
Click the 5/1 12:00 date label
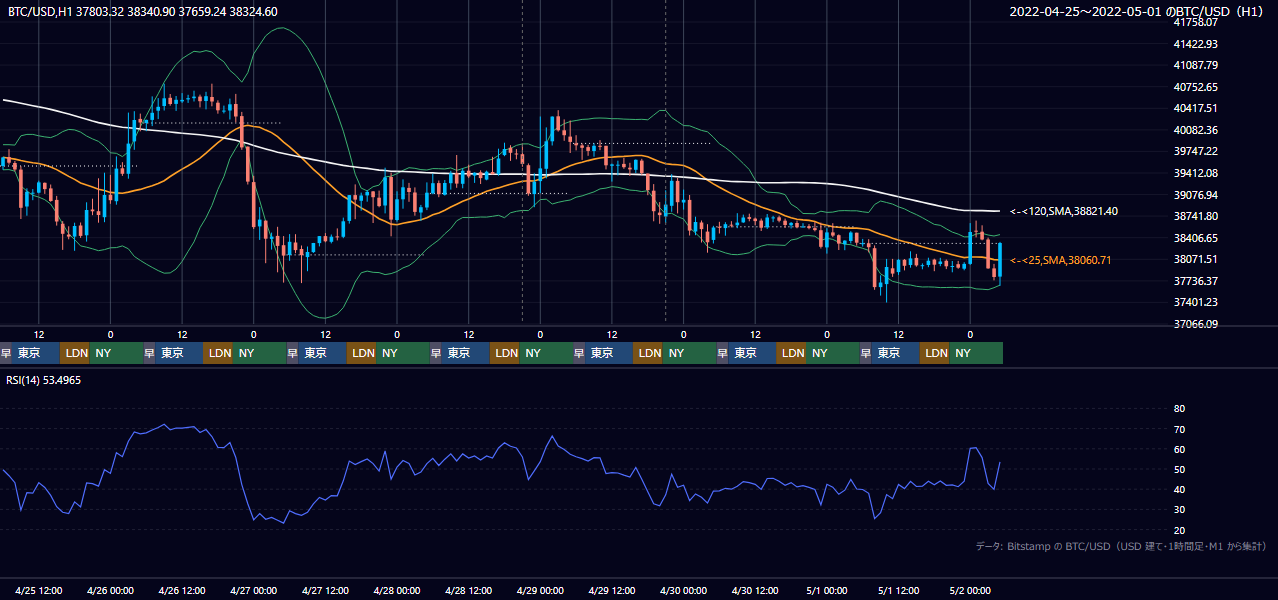pyautogui.click(x=899, y=590)
